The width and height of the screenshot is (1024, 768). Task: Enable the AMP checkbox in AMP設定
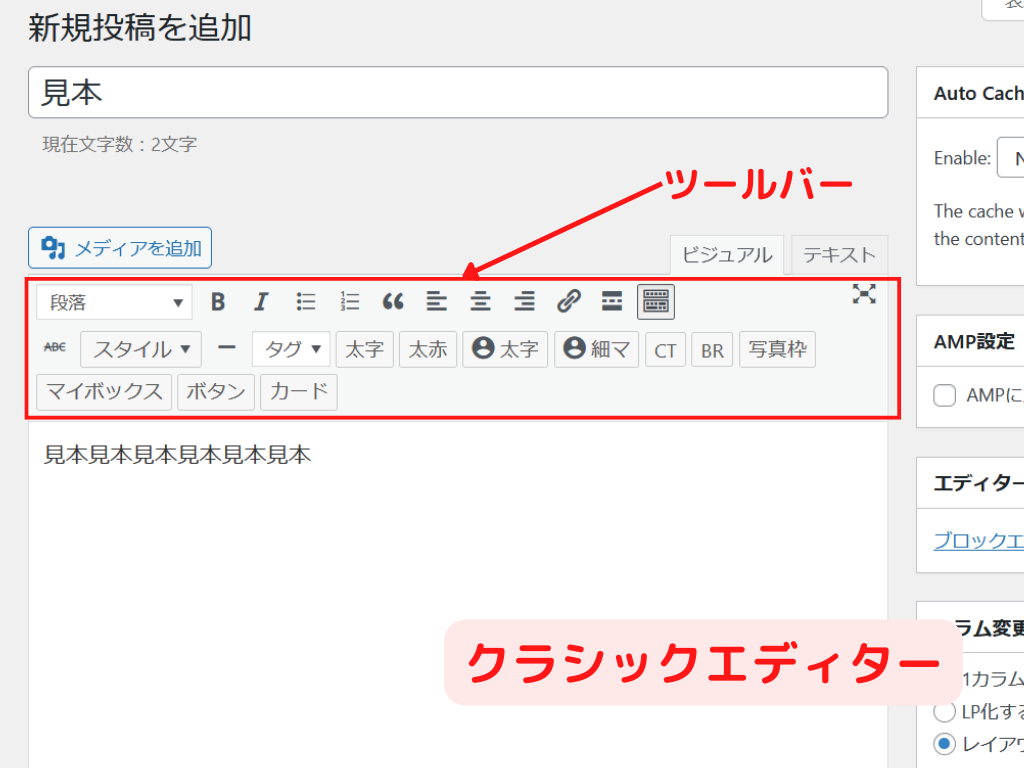coord(944,395)
